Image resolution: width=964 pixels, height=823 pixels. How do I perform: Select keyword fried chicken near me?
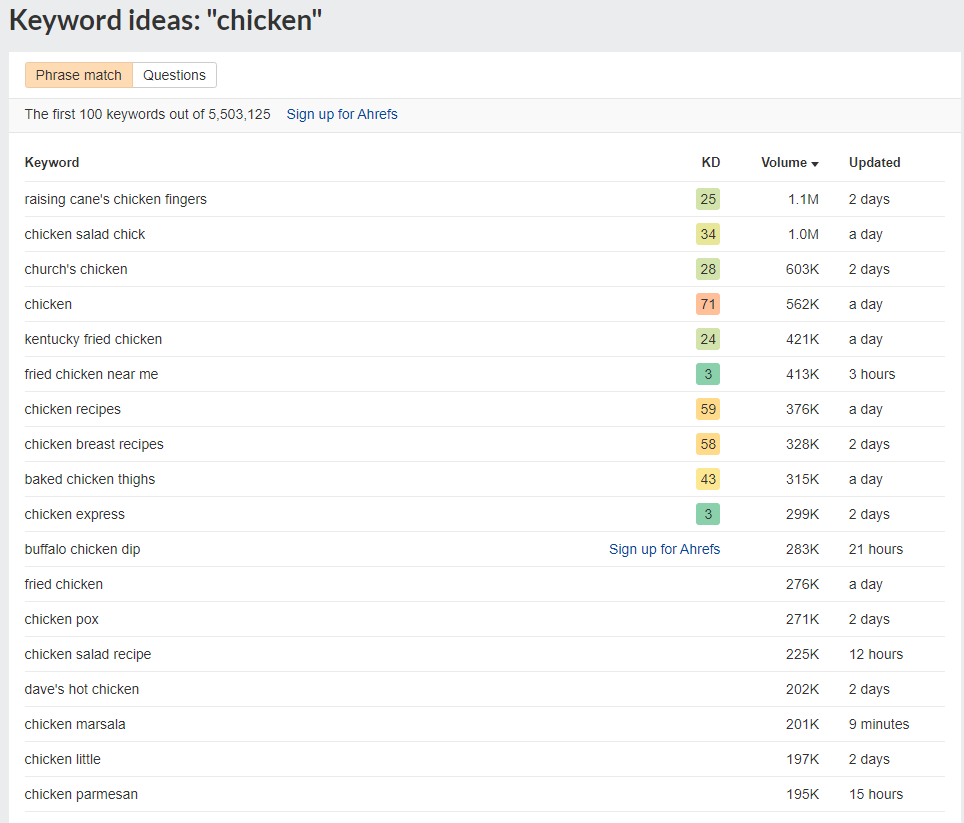coord(91,375)
